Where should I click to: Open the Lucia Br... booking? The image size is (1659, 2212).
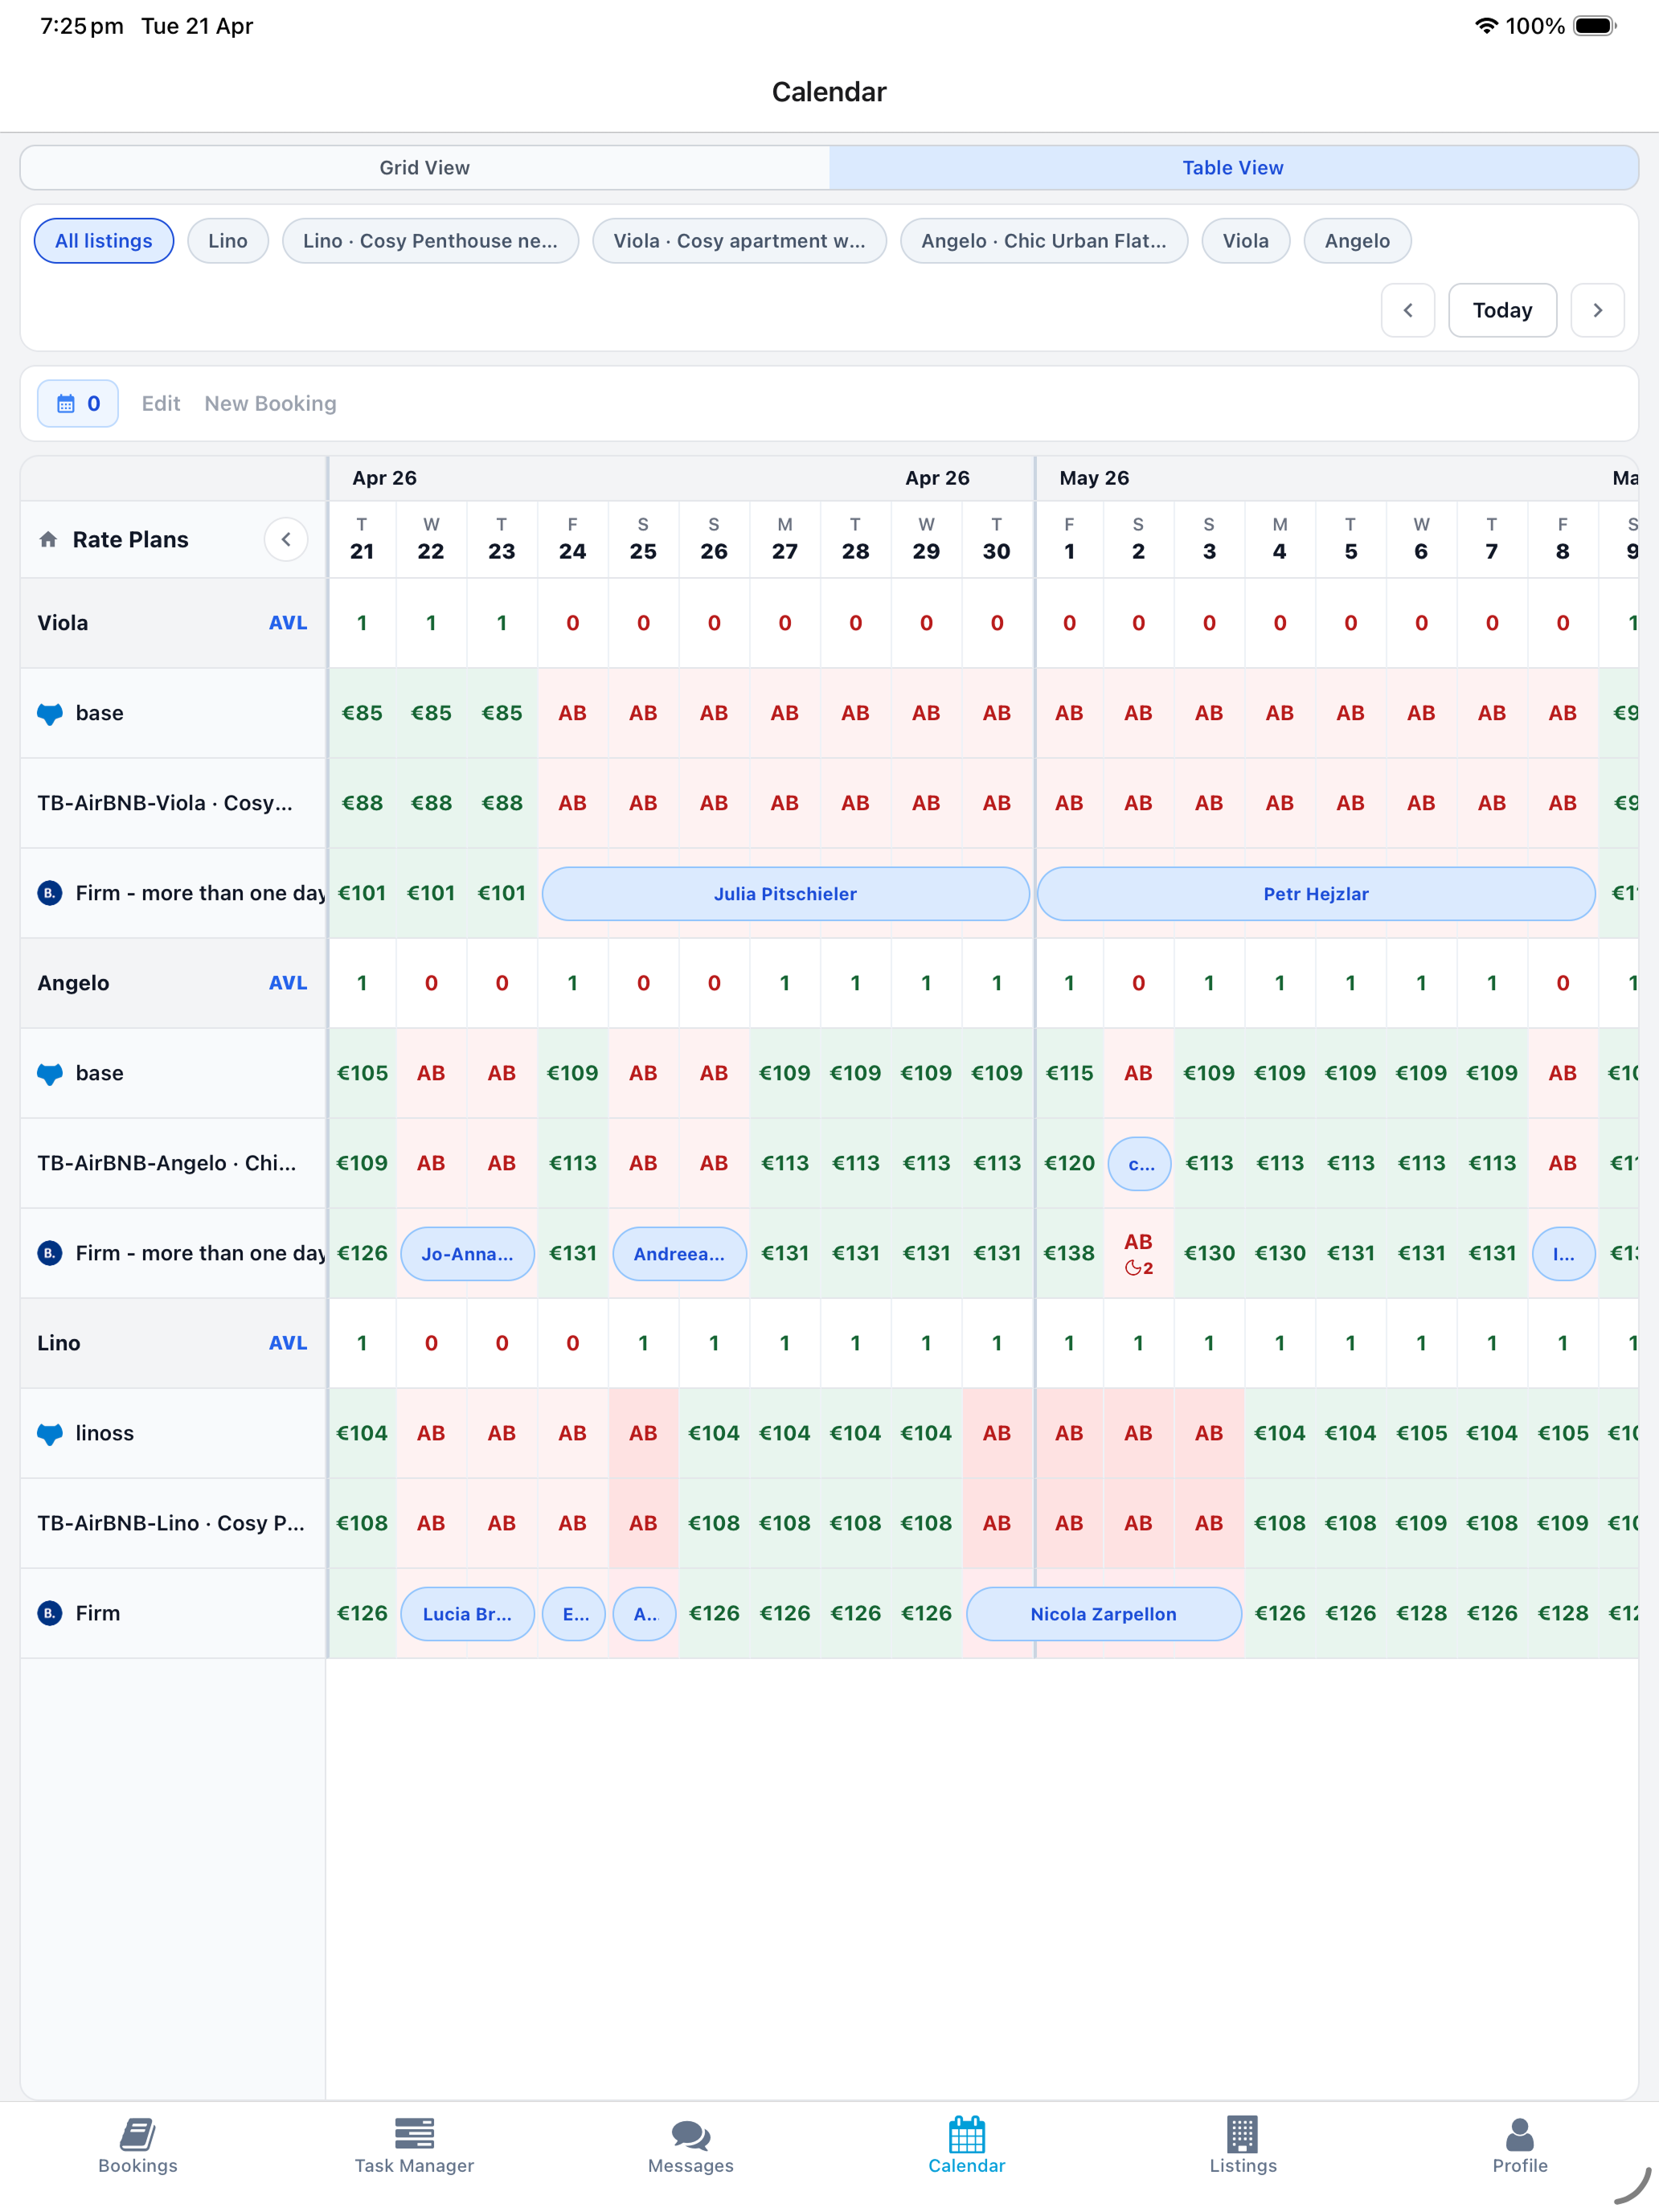[467, 1614]
